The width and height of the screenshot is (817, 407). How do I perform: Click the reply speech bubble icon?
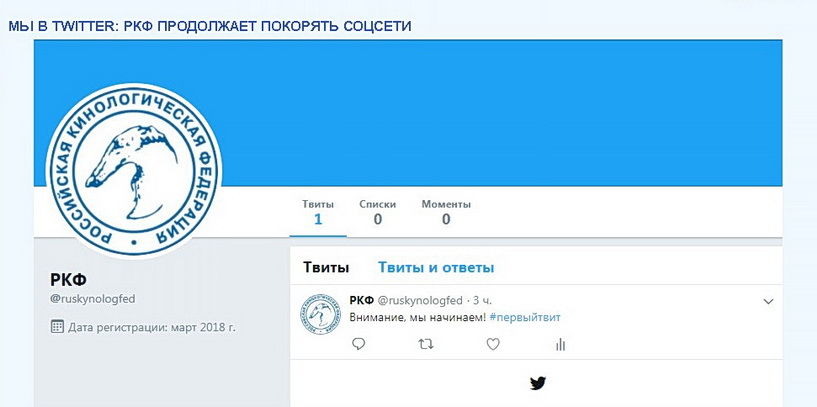(358, 344)
